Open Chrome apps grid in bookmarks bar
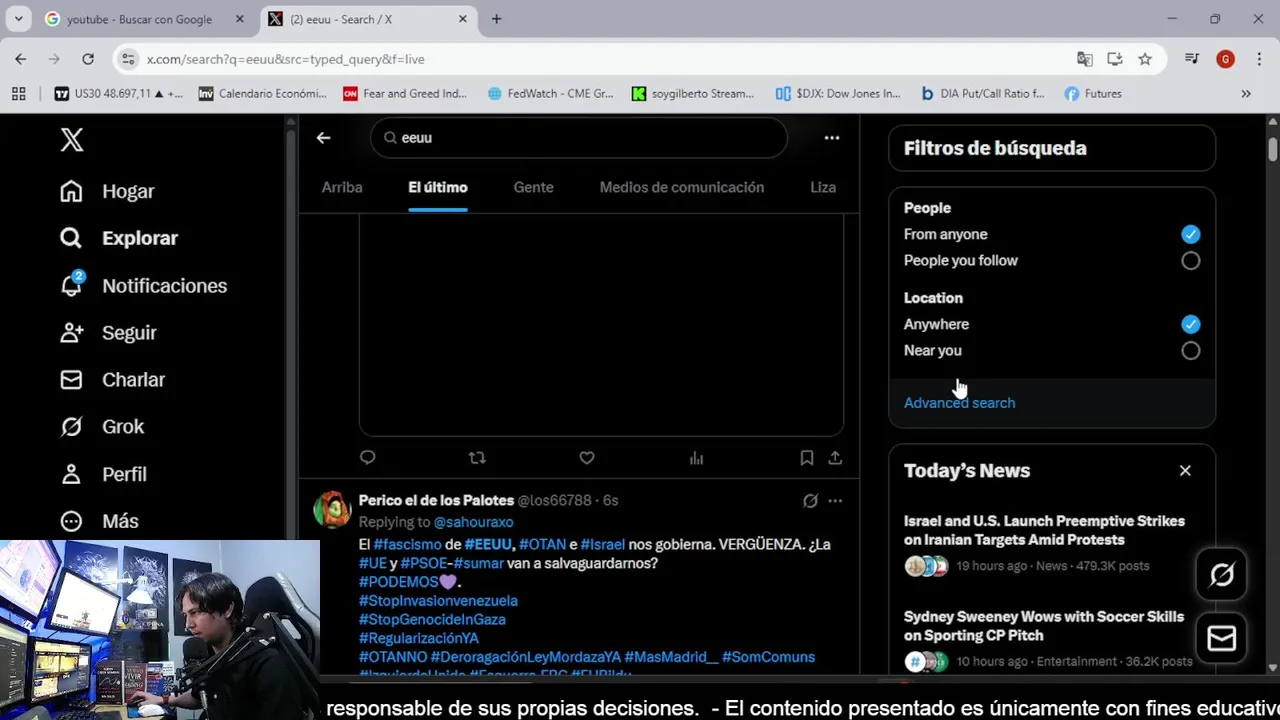The height and width of the screenshot is (720, 1280). pos(18,93)
